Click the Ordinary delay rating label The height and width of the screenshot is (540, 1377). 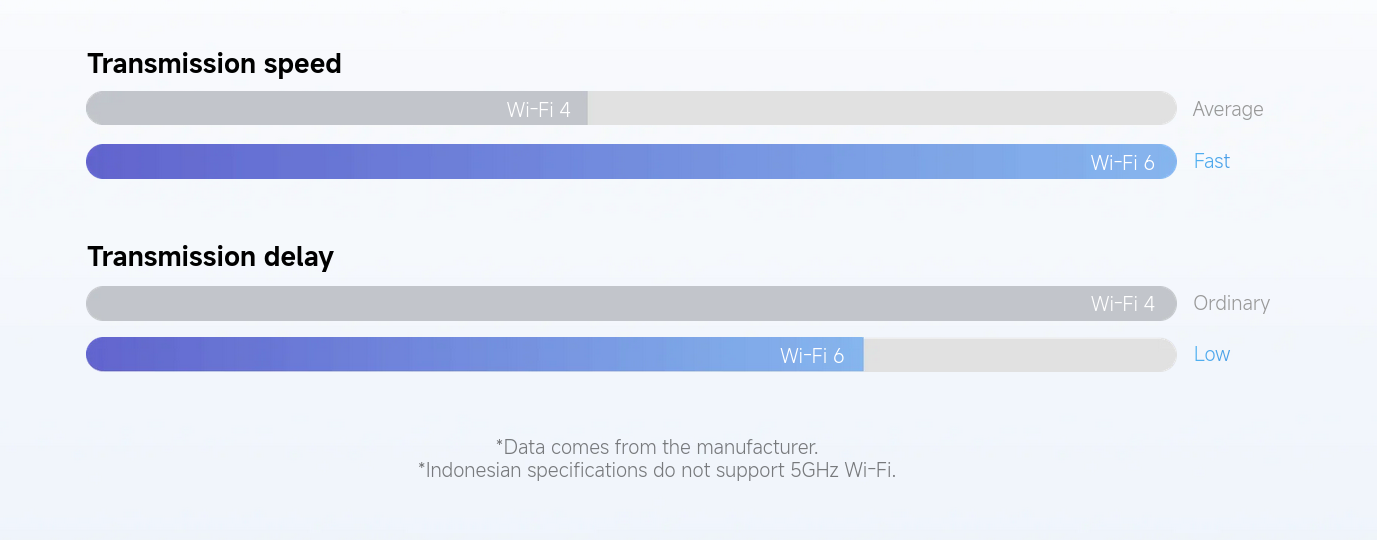1231,303
